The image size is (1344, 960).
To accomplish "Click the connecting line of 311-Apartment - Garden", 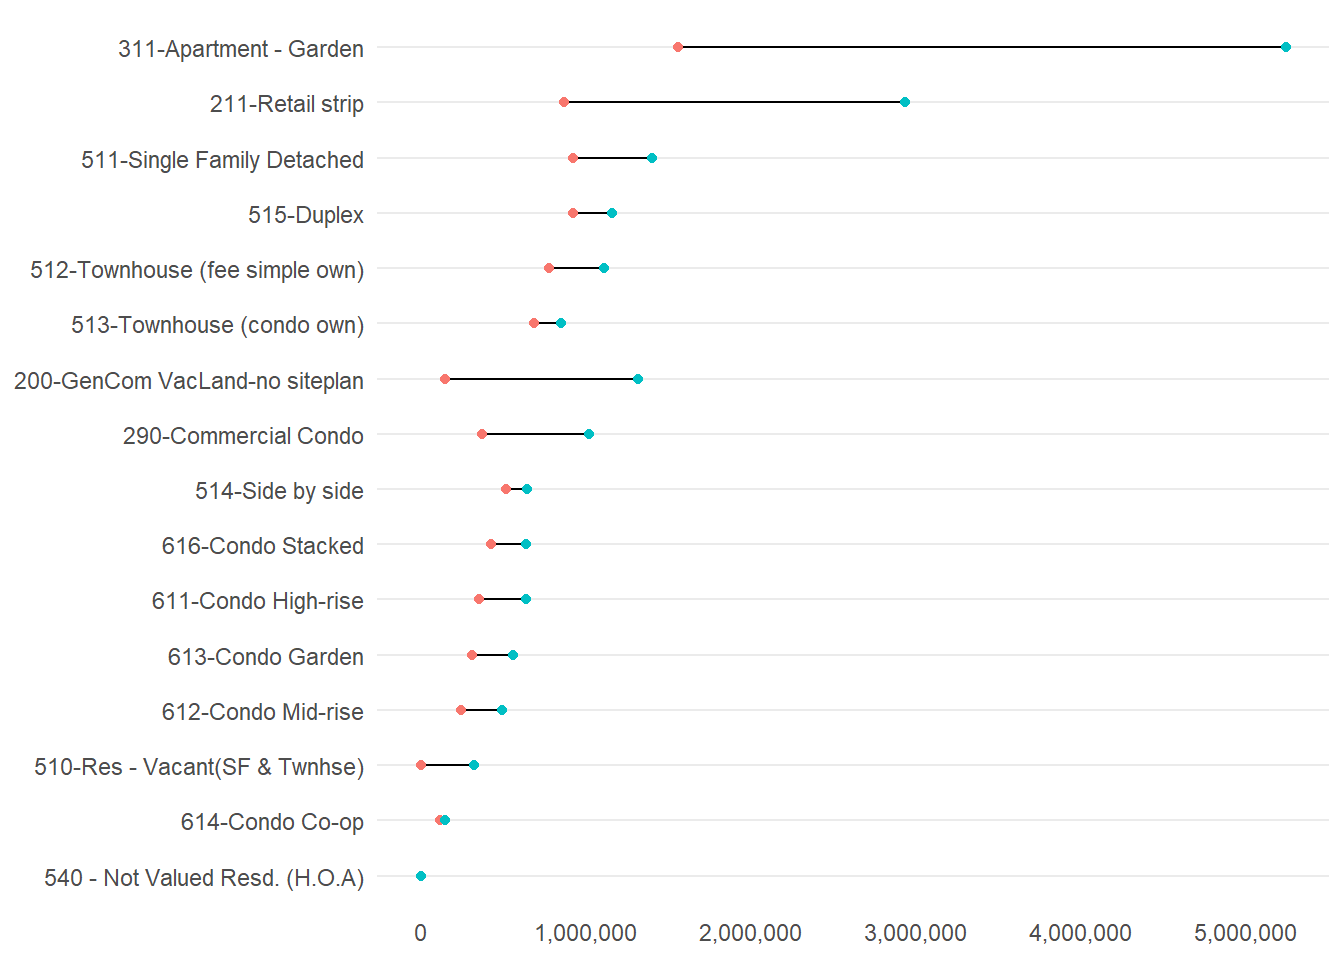I will pyautogui.click(x=980, y=47).
